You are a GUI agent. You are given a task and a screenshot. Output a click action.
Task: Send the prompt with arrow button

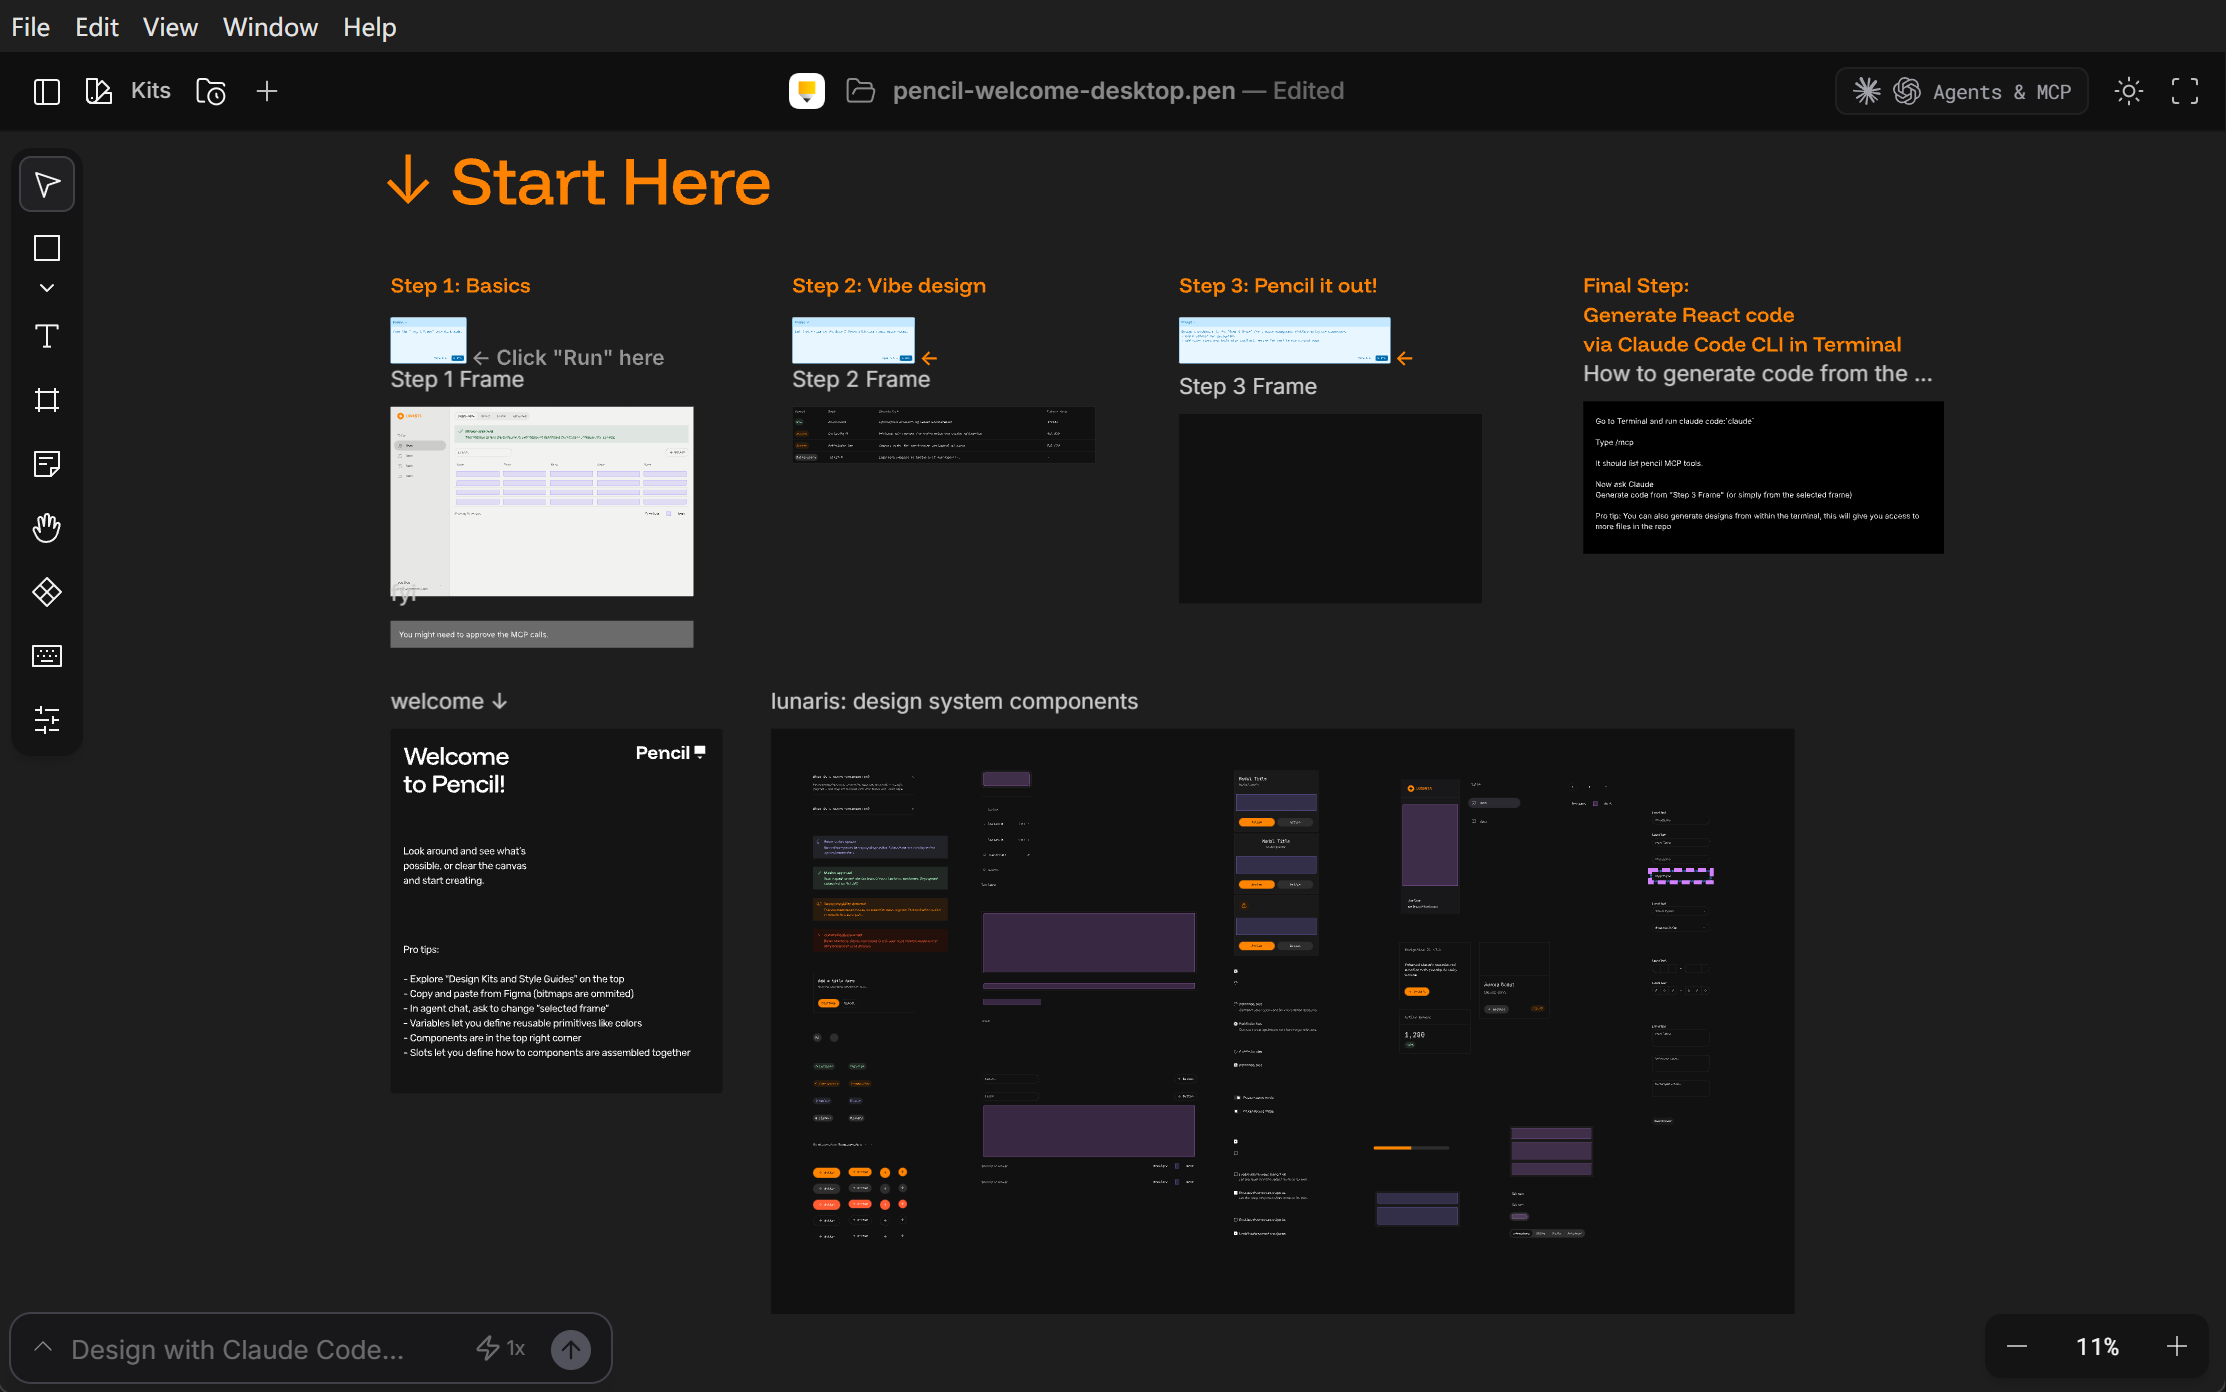pyautogui.click(x=571, y=1349)
